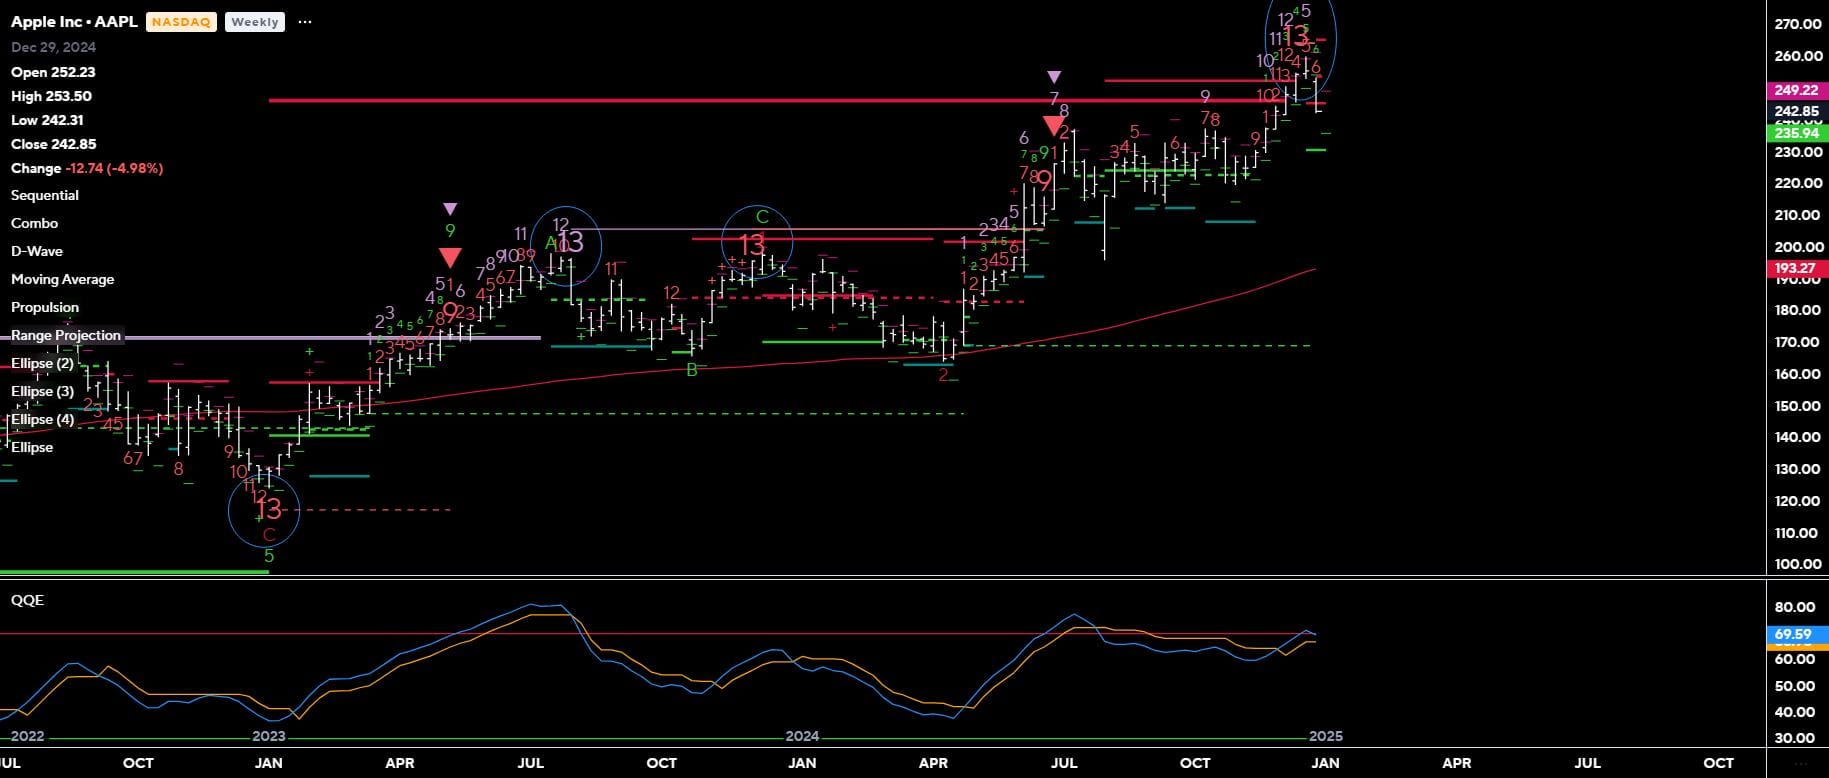
Task: Select the circled 13 at the January 2023 low
Action: 268,511
